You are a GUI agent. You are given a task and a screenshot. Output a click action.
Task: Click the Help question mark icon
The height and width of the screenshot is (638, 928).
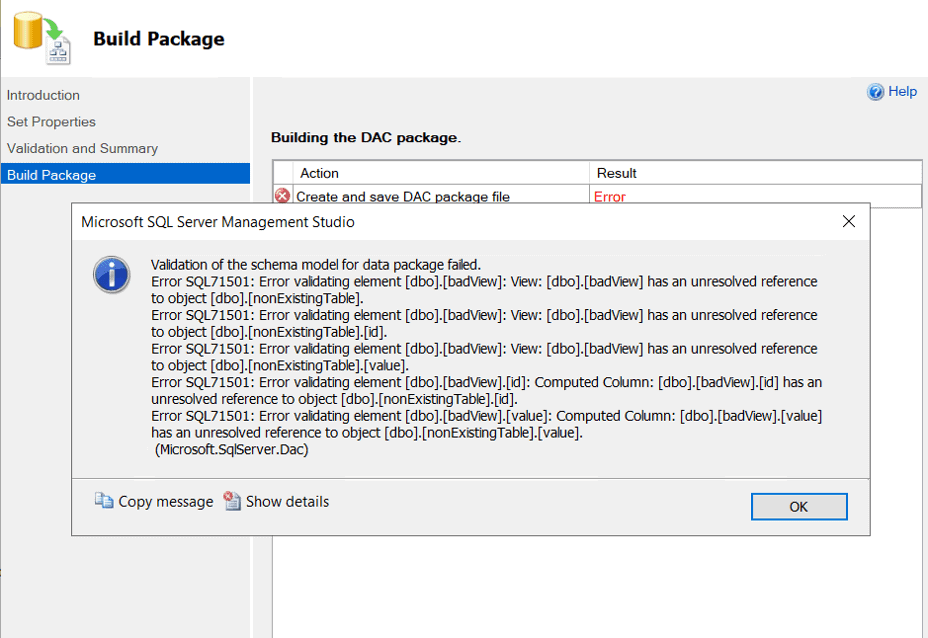click(x=875, y=92)
